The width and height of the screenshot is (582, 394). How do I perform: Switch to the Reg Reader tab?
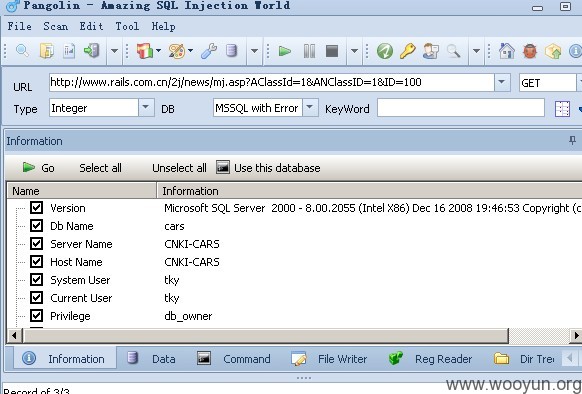(431, 358)
